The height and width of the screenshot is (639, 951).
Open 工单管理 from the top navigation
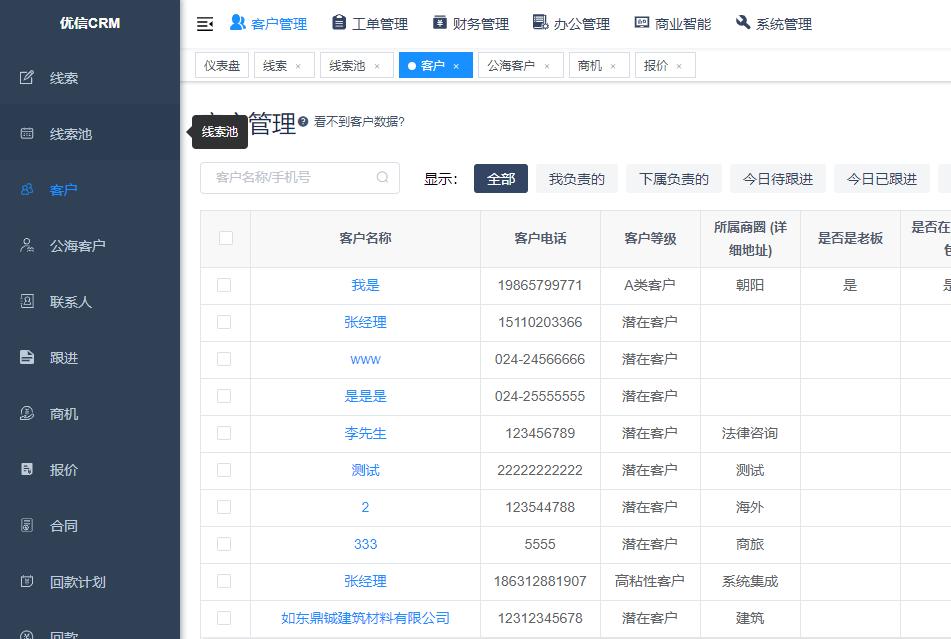click(370, 23)
